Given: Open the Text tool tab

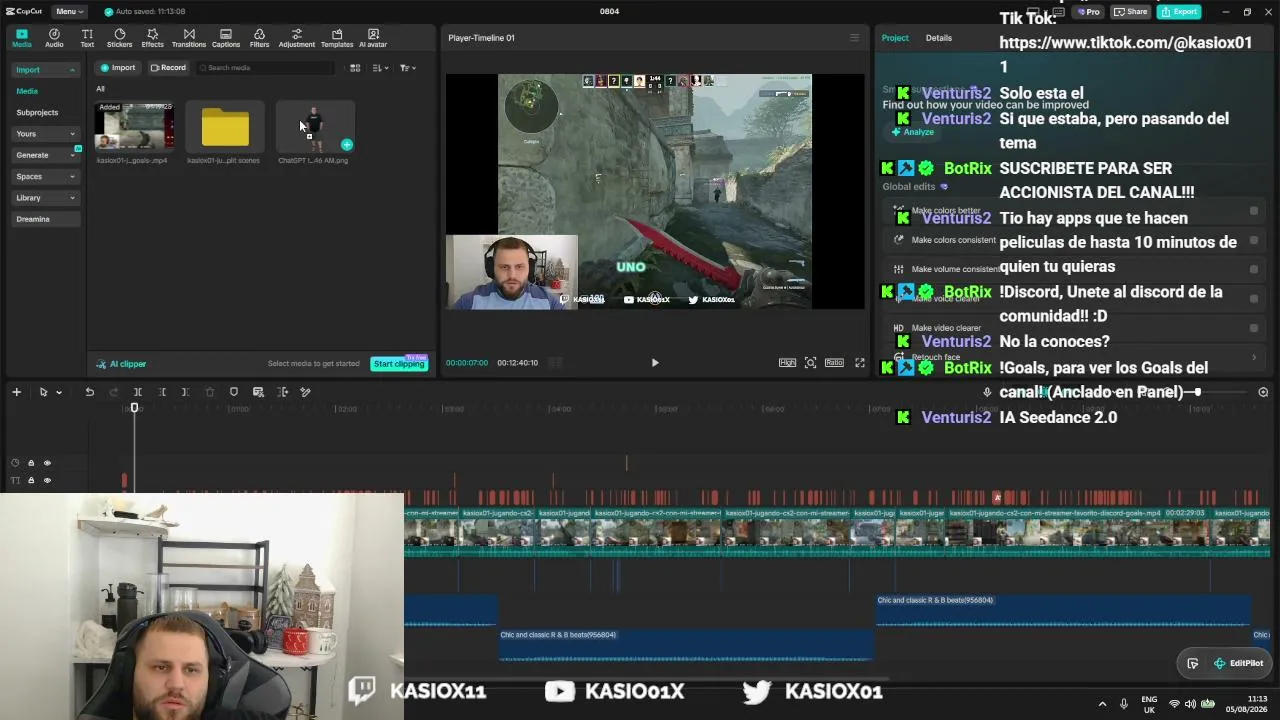Looking at the screenshot, I should (87, 38).
